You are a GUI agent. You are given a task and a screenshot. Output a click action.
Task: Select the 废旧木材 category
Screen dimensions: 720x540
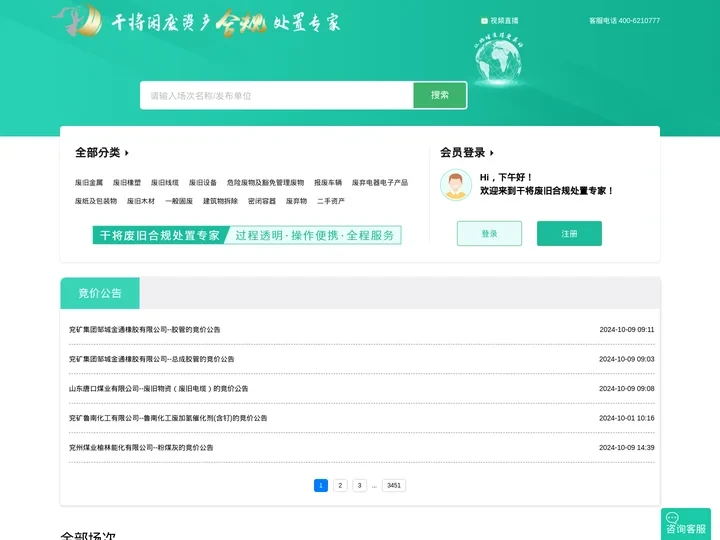(141, 201)
